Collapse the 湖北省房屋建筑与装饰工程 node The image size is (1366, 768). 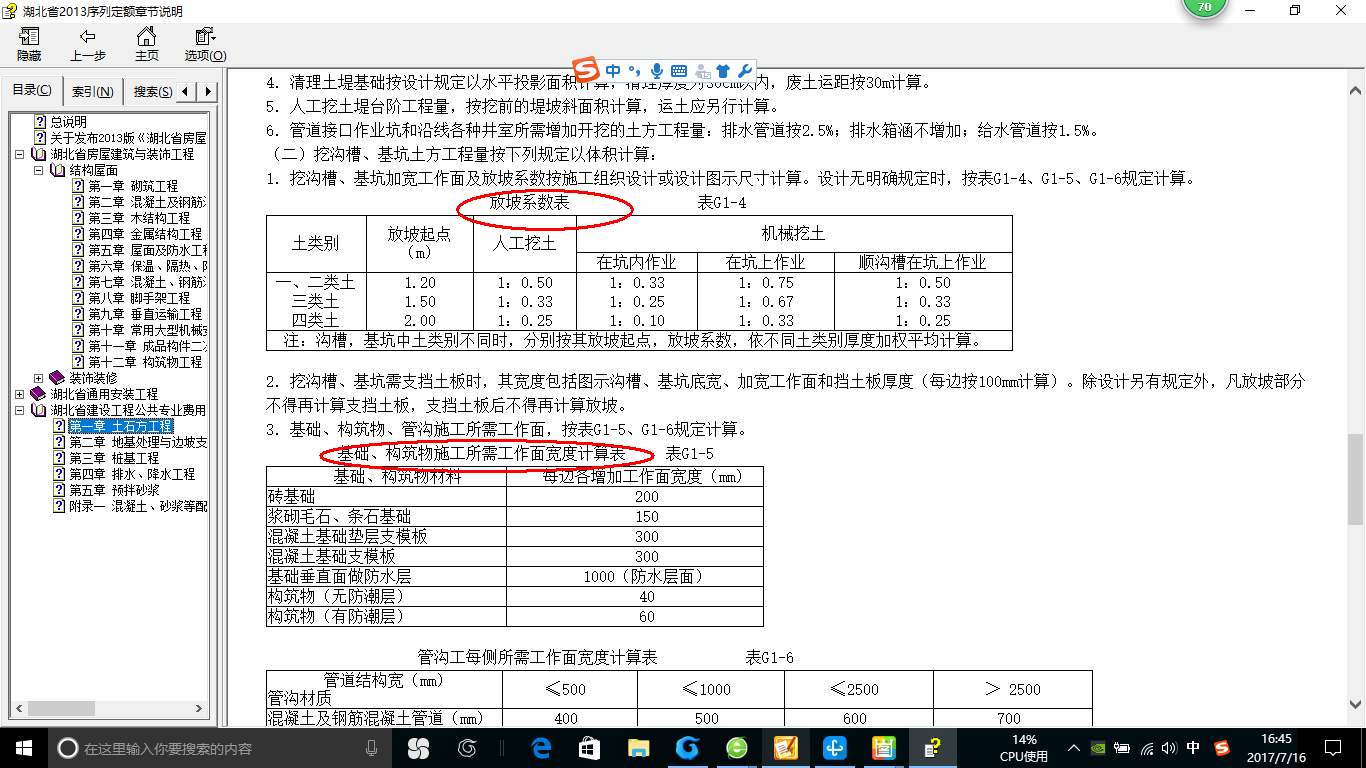[x=21, y=155]
